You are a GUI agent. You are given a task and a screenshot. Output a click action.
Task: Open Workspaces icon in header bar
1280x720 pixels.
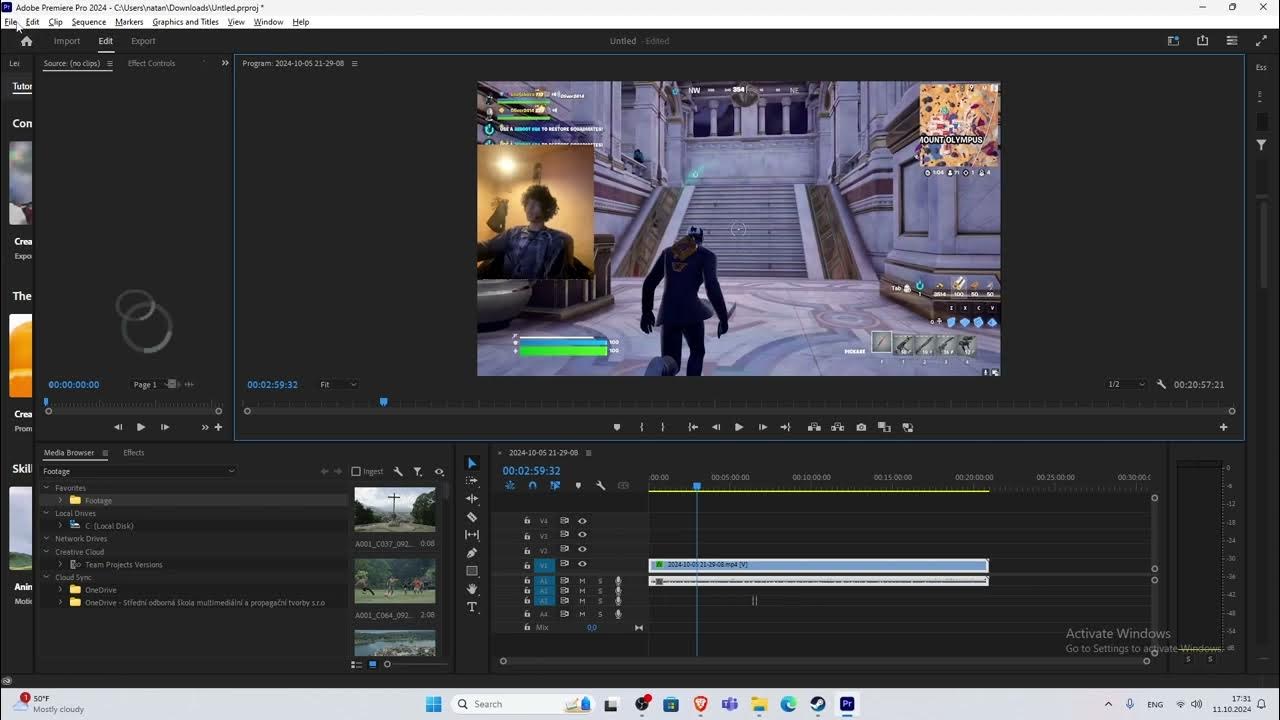(x=1173, y=41)
